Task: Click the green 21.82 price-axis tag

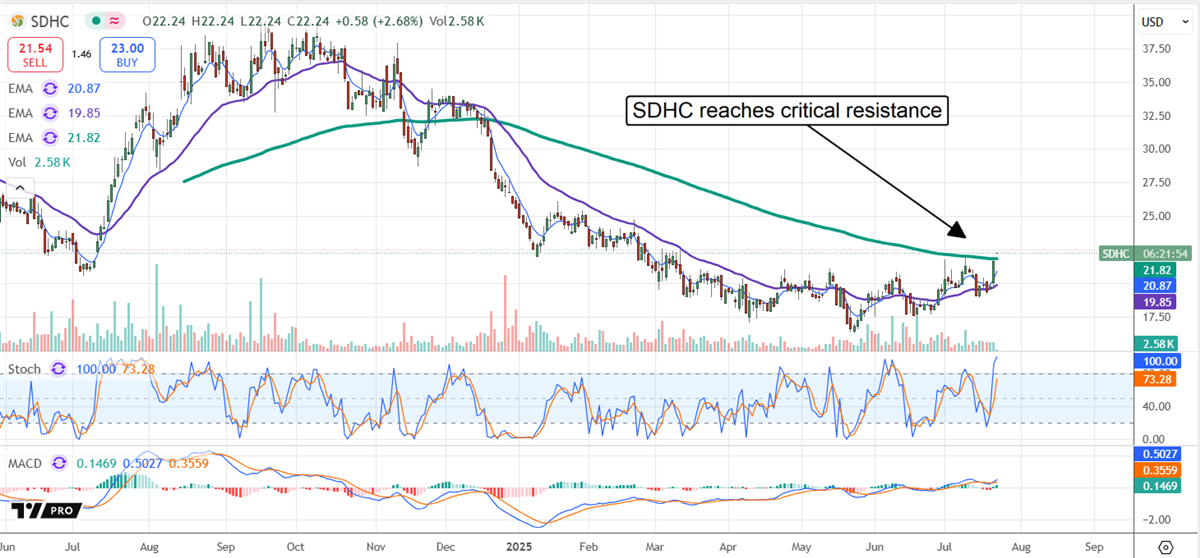Action: click(1156, 271)
